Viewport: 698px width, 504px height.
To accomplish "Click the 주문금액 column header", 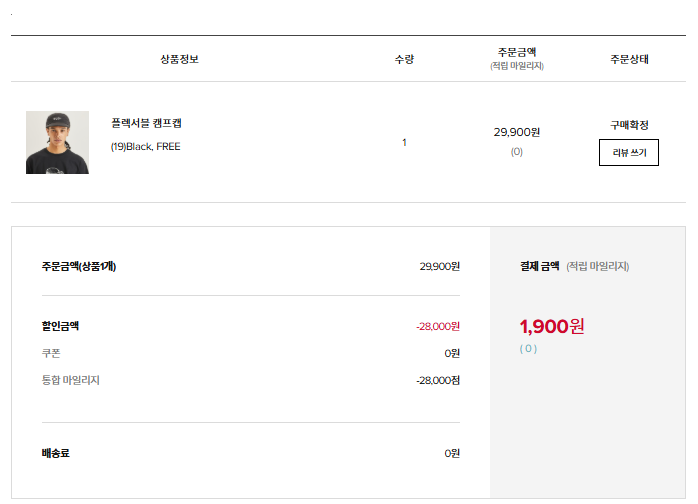I will (517, 53).
